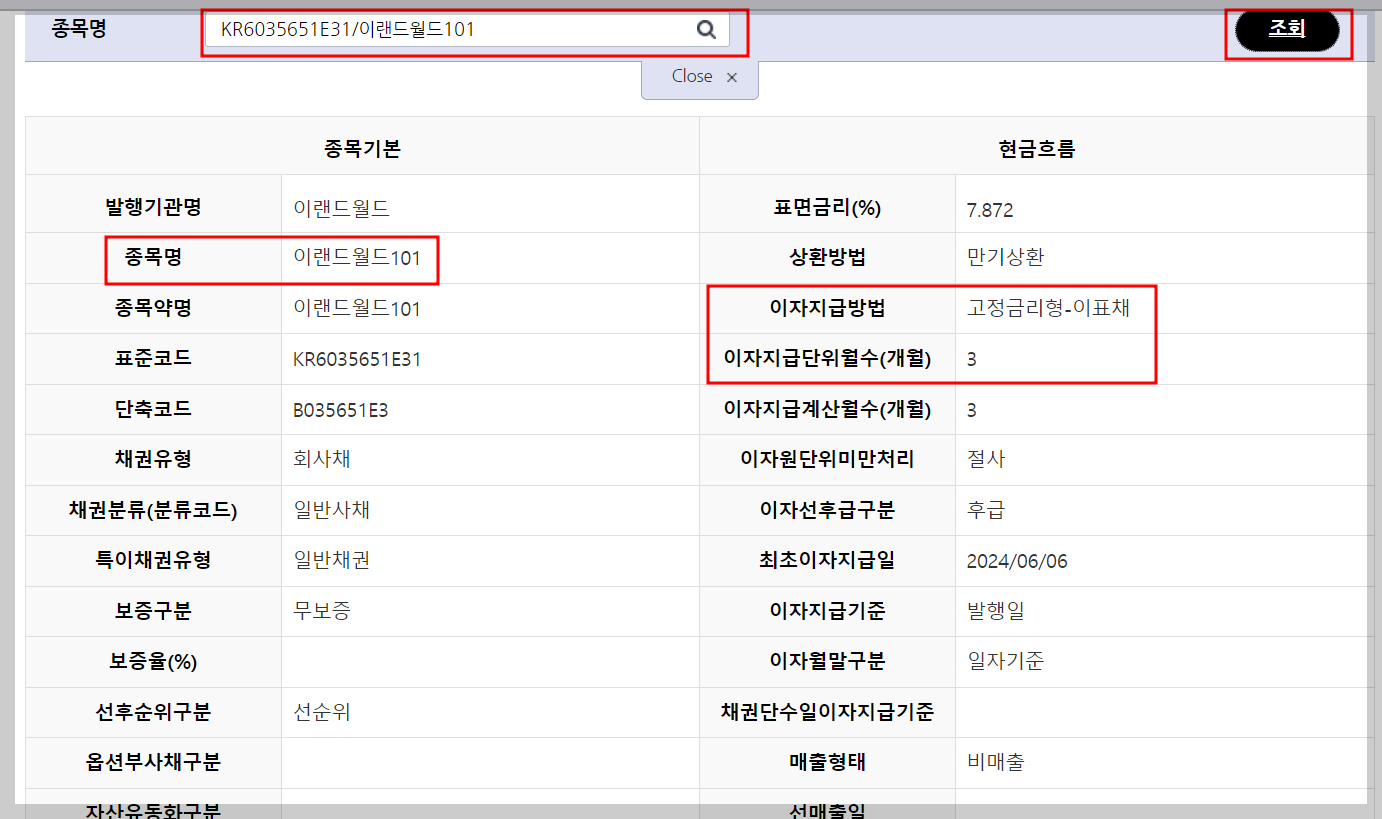Click the 이자선후급구분 value 후급
1382x819 pixels.
[x=986, y=510]
